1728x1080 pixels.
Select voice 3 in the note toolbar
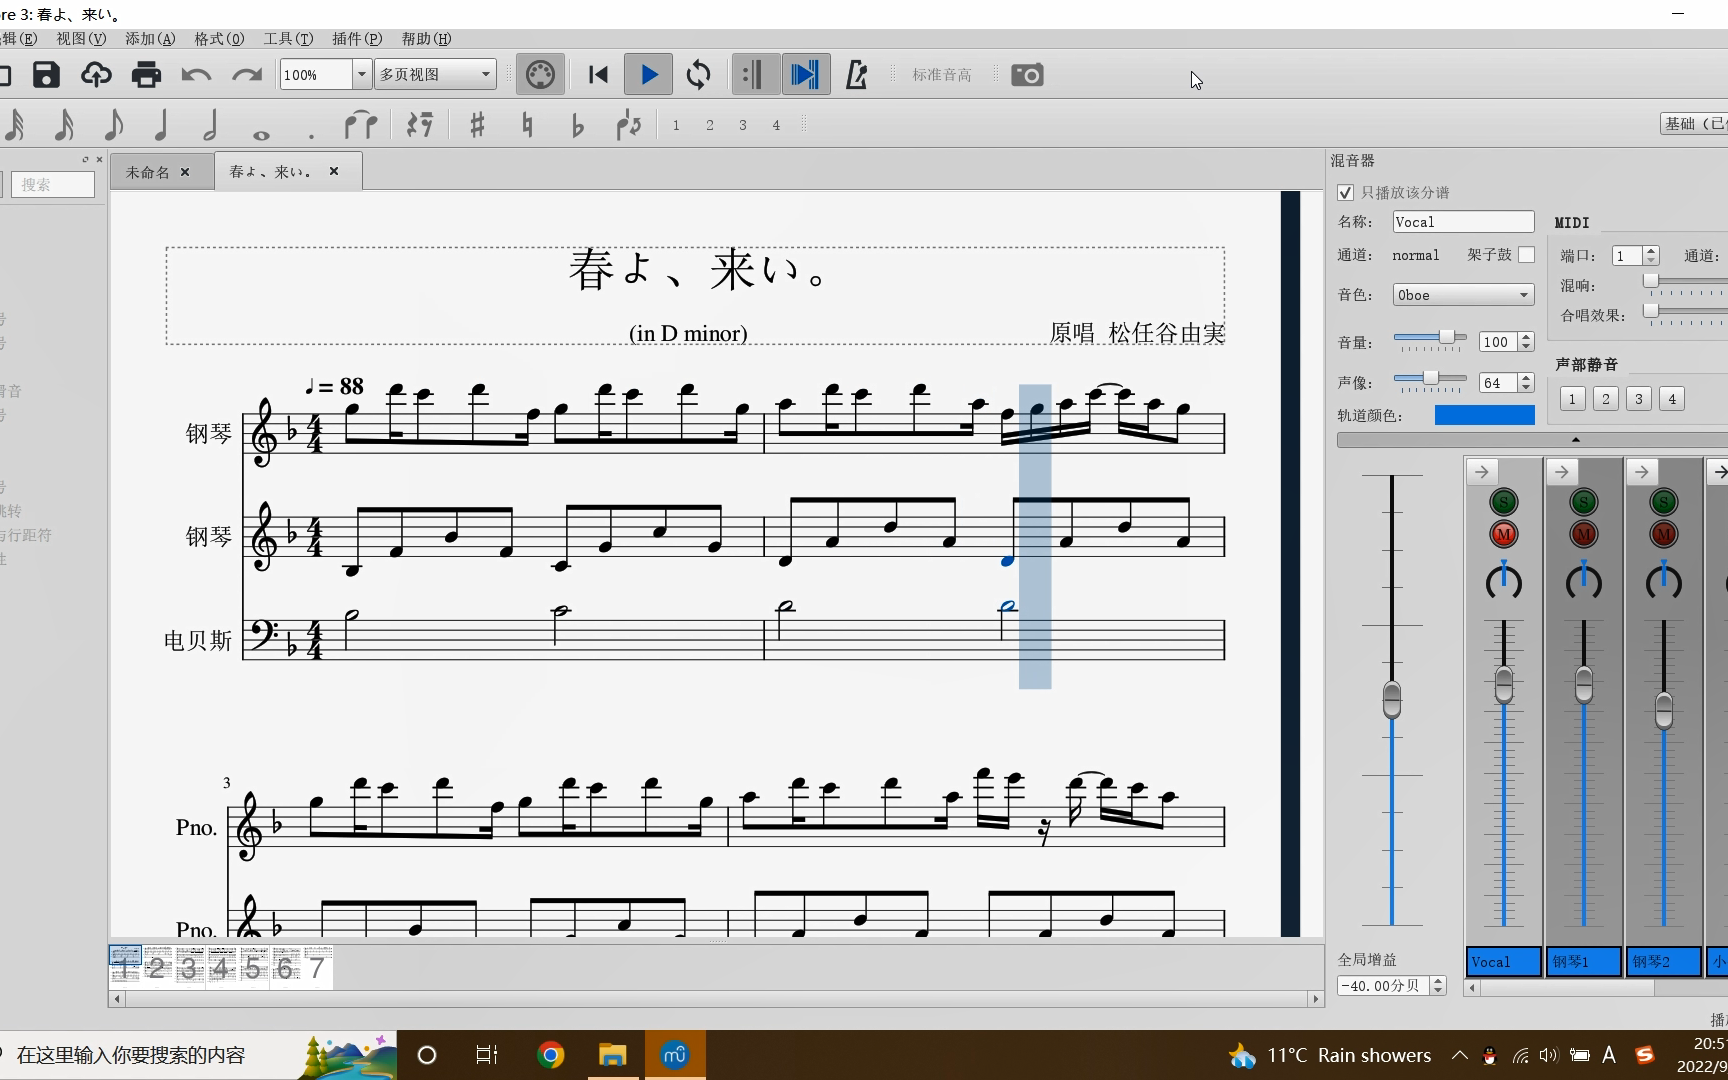tap(743, 125)
